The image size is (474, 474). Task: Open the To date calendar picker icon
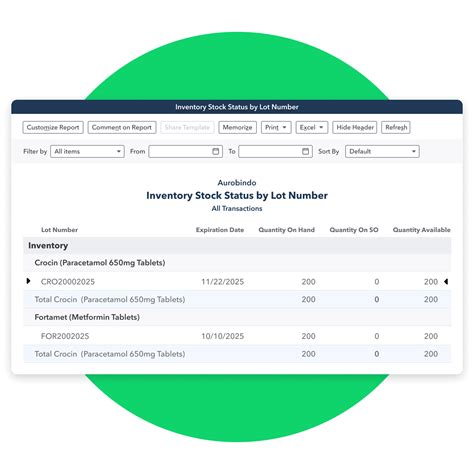click(x=305, y=151)
